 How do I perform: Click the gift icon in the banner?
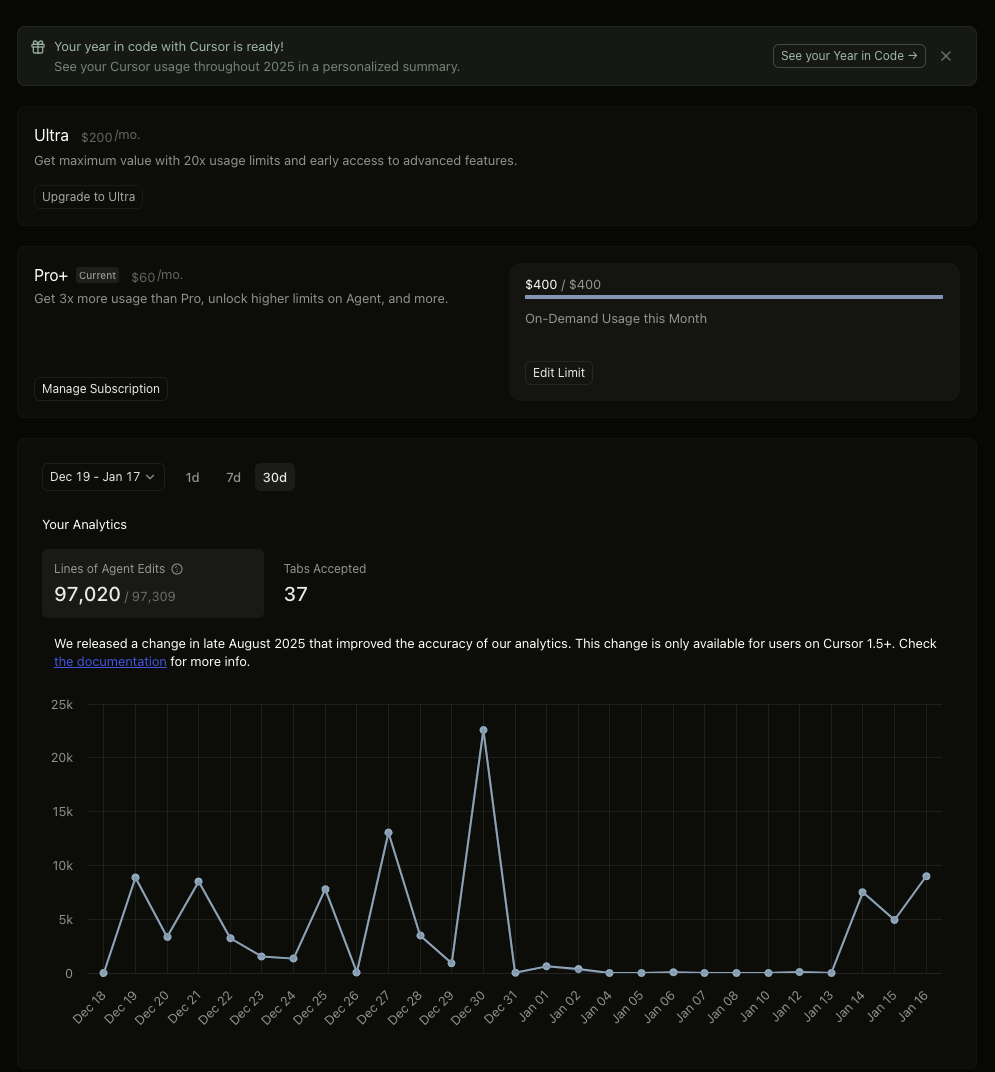pyautogui.click(x=38, y=46)
